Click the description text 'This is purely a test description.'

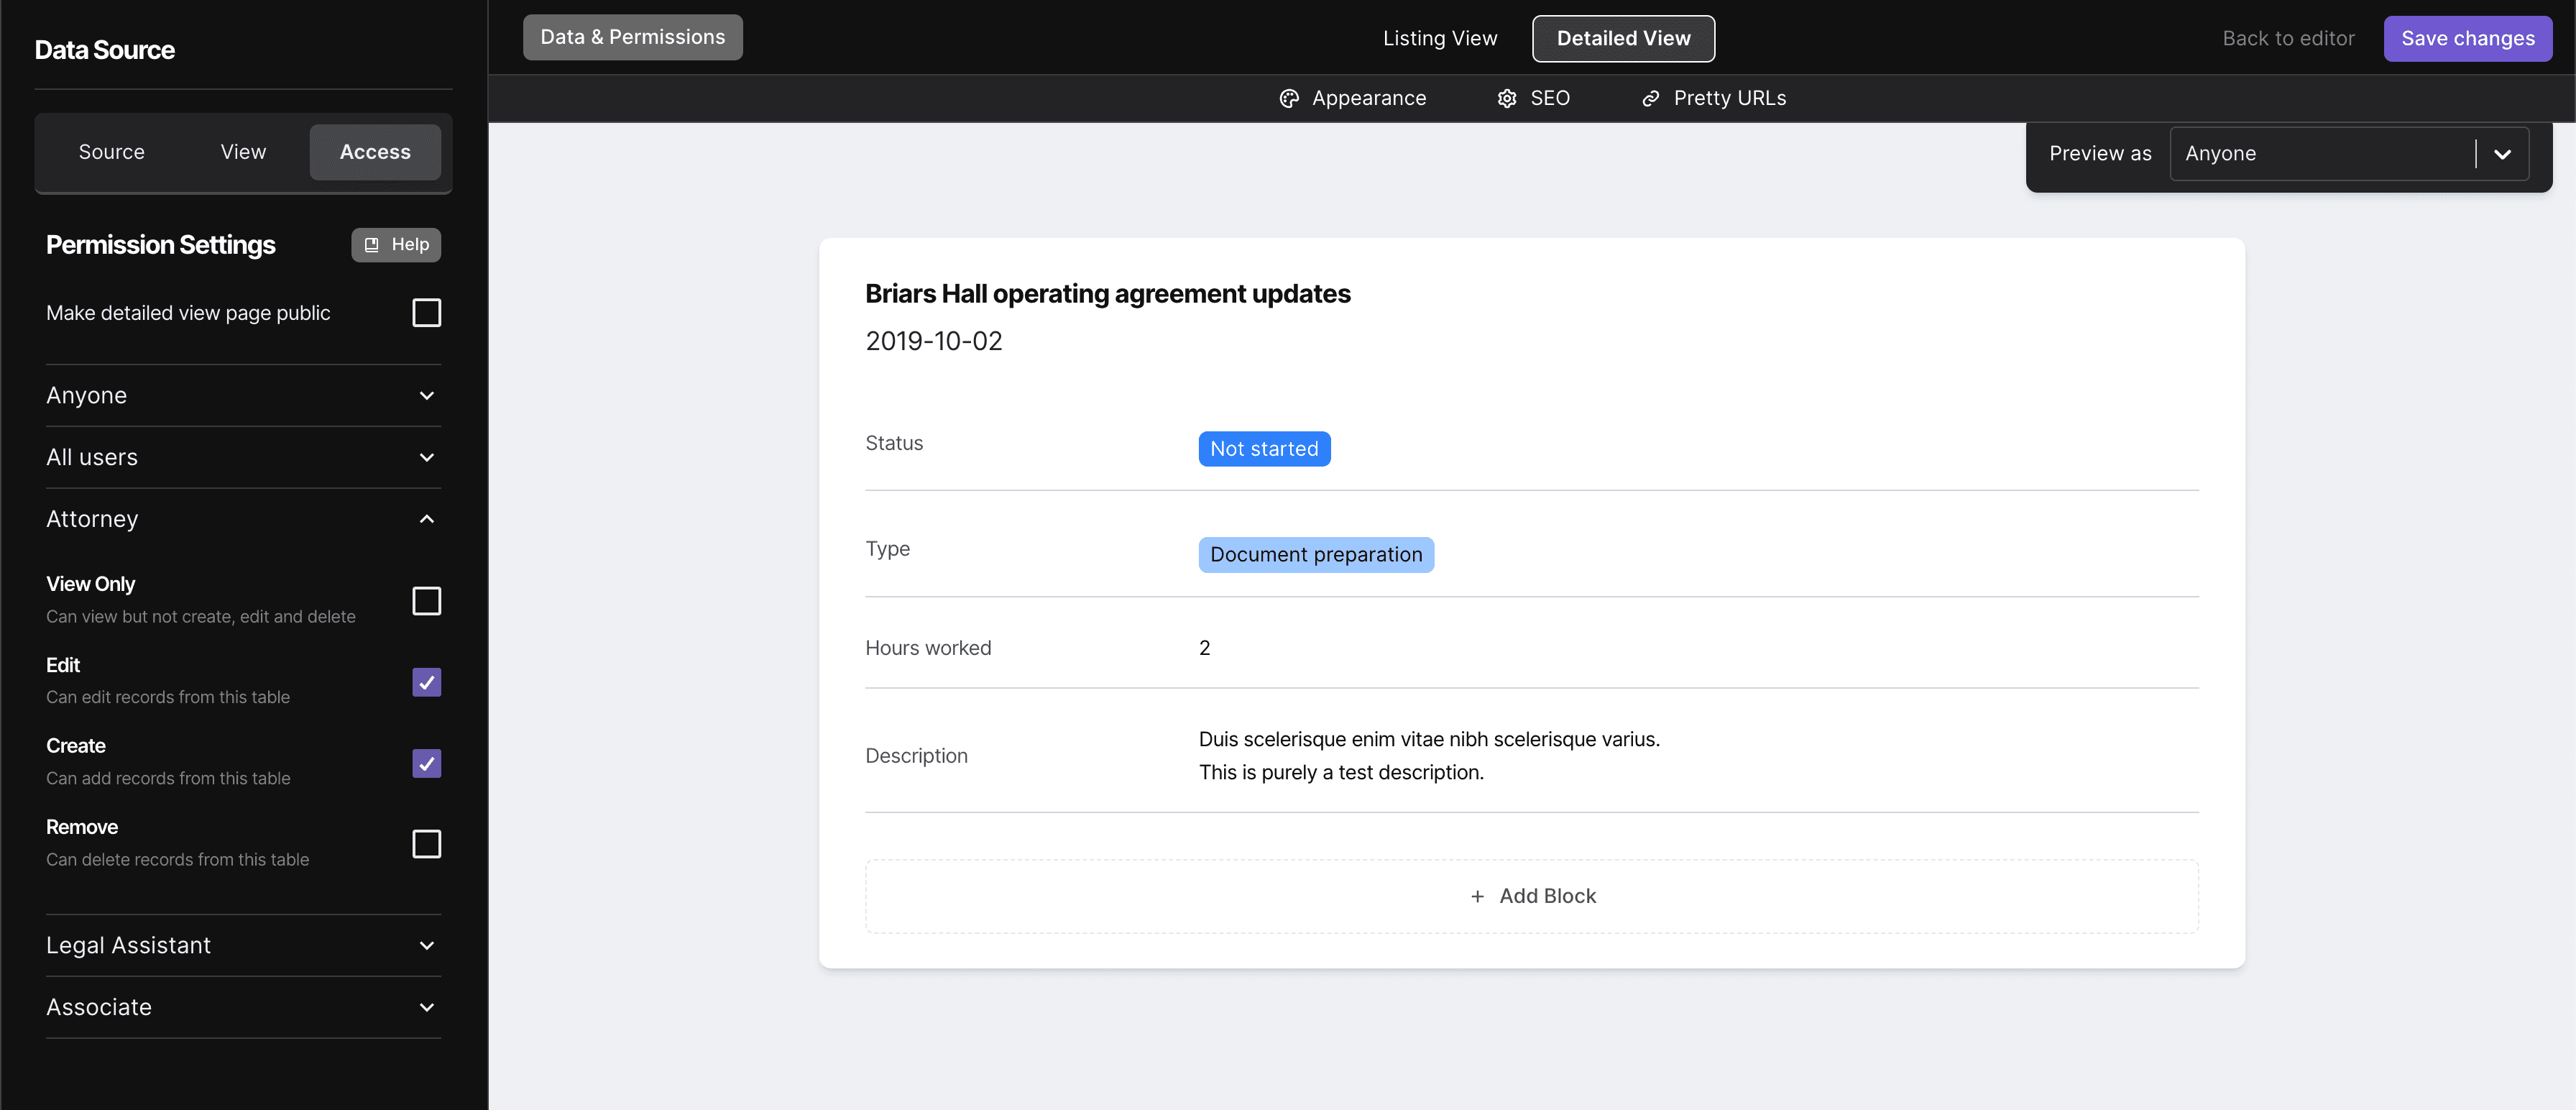tap(1341, 773)
